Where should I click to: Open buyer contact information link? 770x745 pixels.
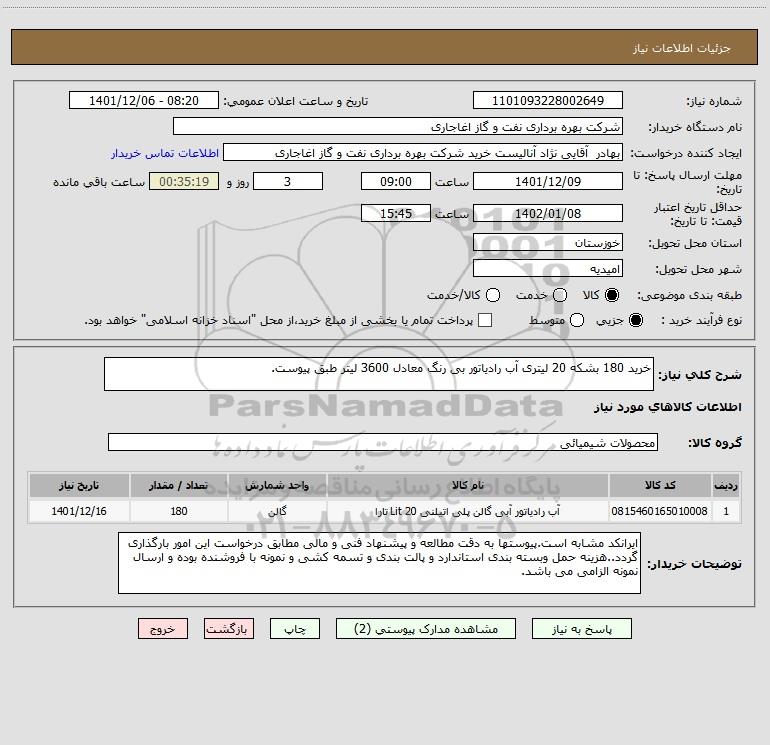point(165,153)
